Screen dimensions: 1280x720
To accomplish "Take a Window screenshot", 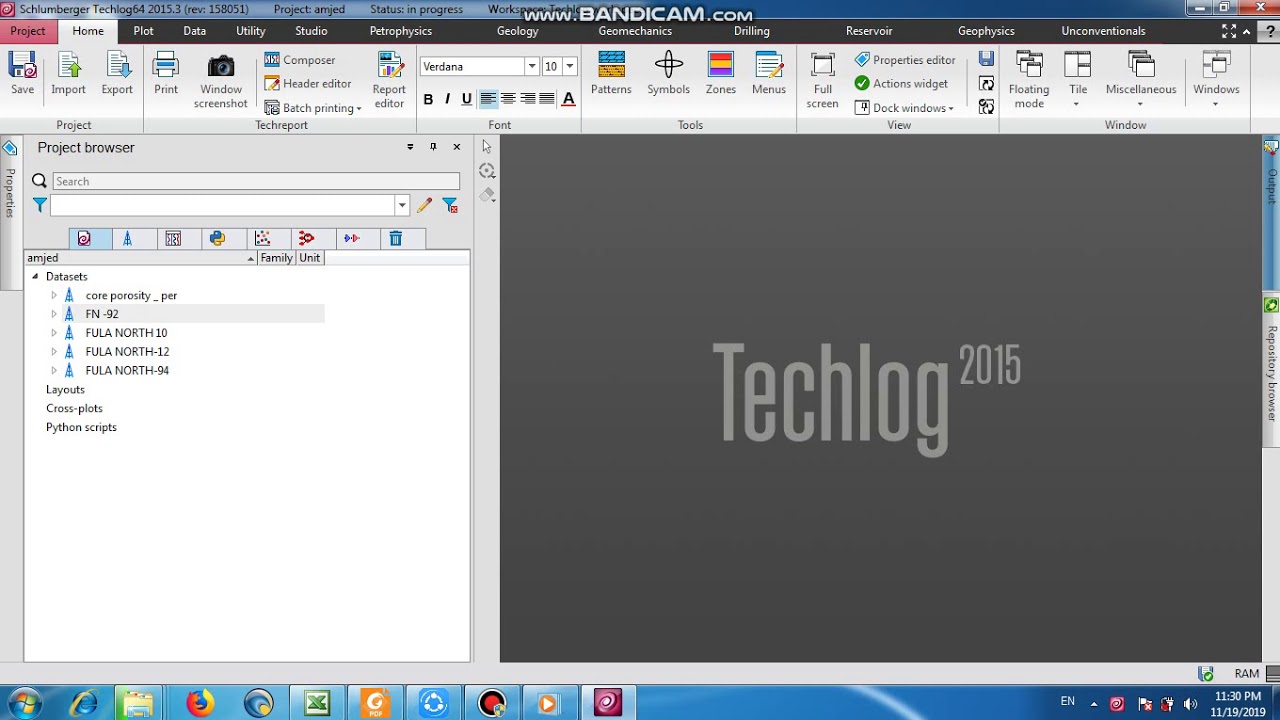I will (x=221, y=81).
